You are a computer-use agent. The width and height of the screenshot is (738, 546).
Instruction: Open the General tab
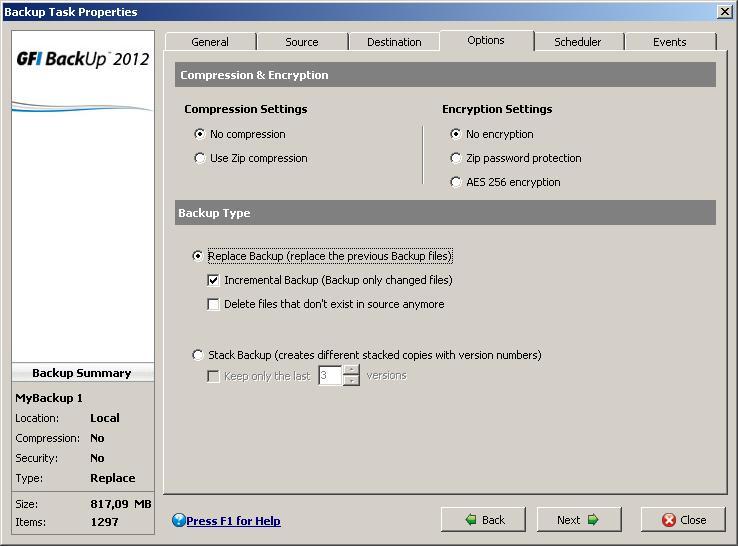(x=210, y=42)
